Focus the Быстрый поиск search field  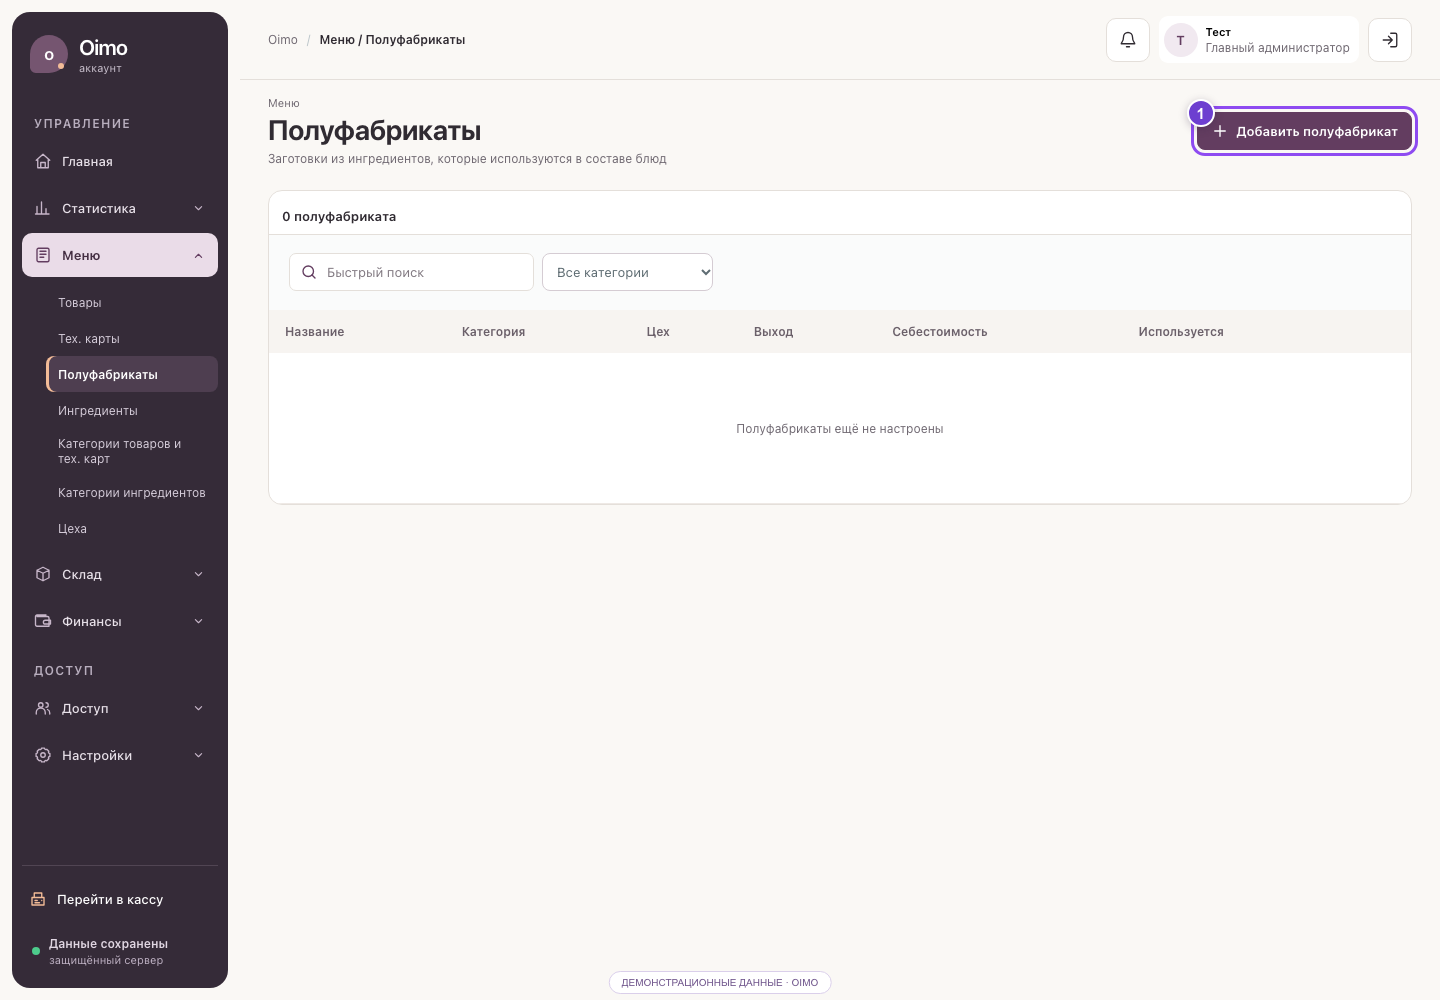point(411,272)
